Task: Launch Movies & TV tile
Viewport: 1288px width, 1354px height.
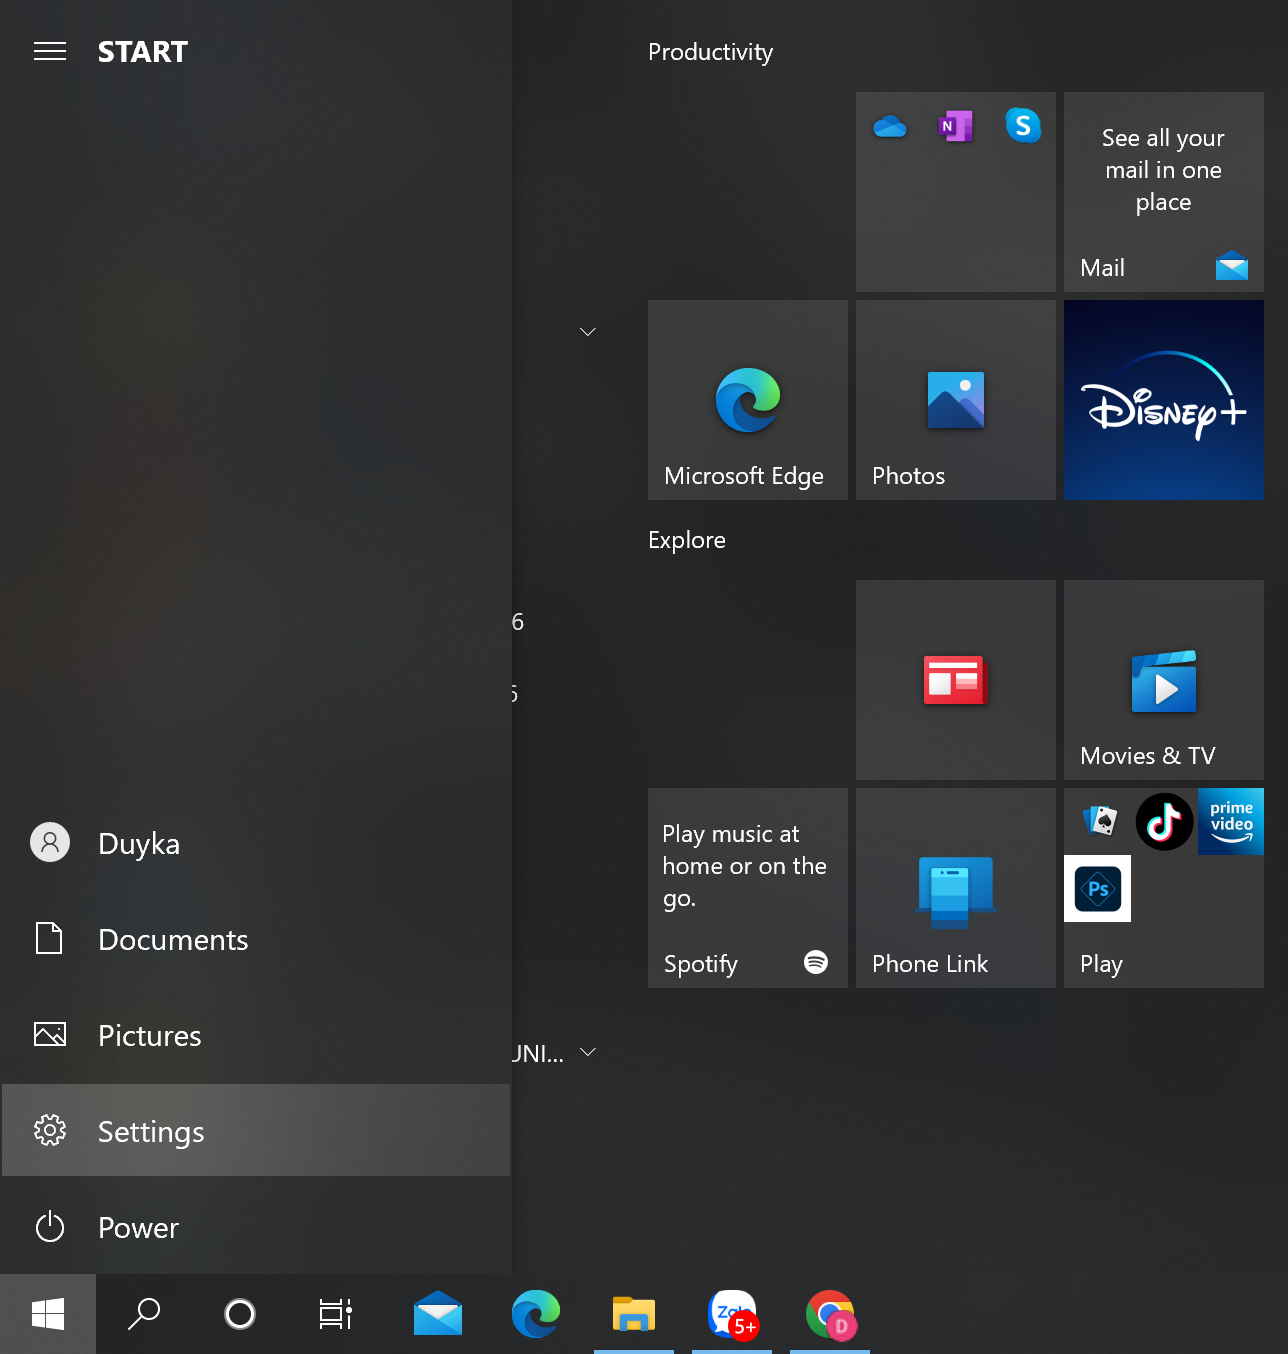Action: (1164, 680)
